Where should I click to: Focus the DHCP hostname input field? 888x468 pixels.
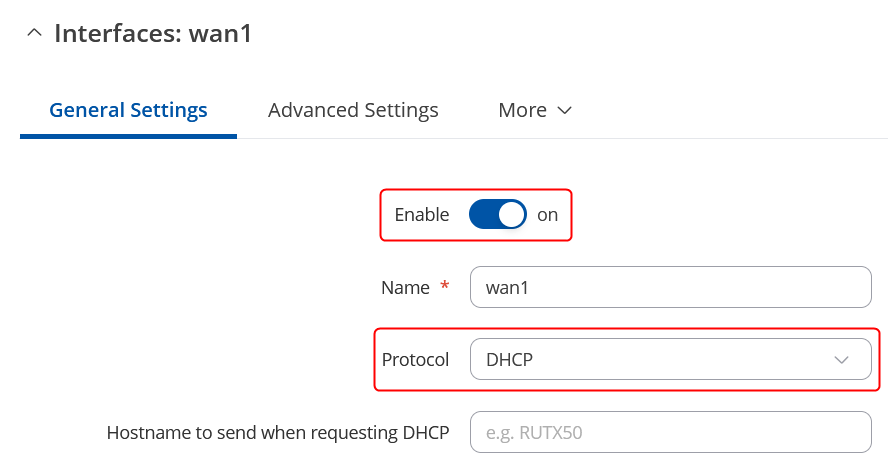[x=670, y=432]
